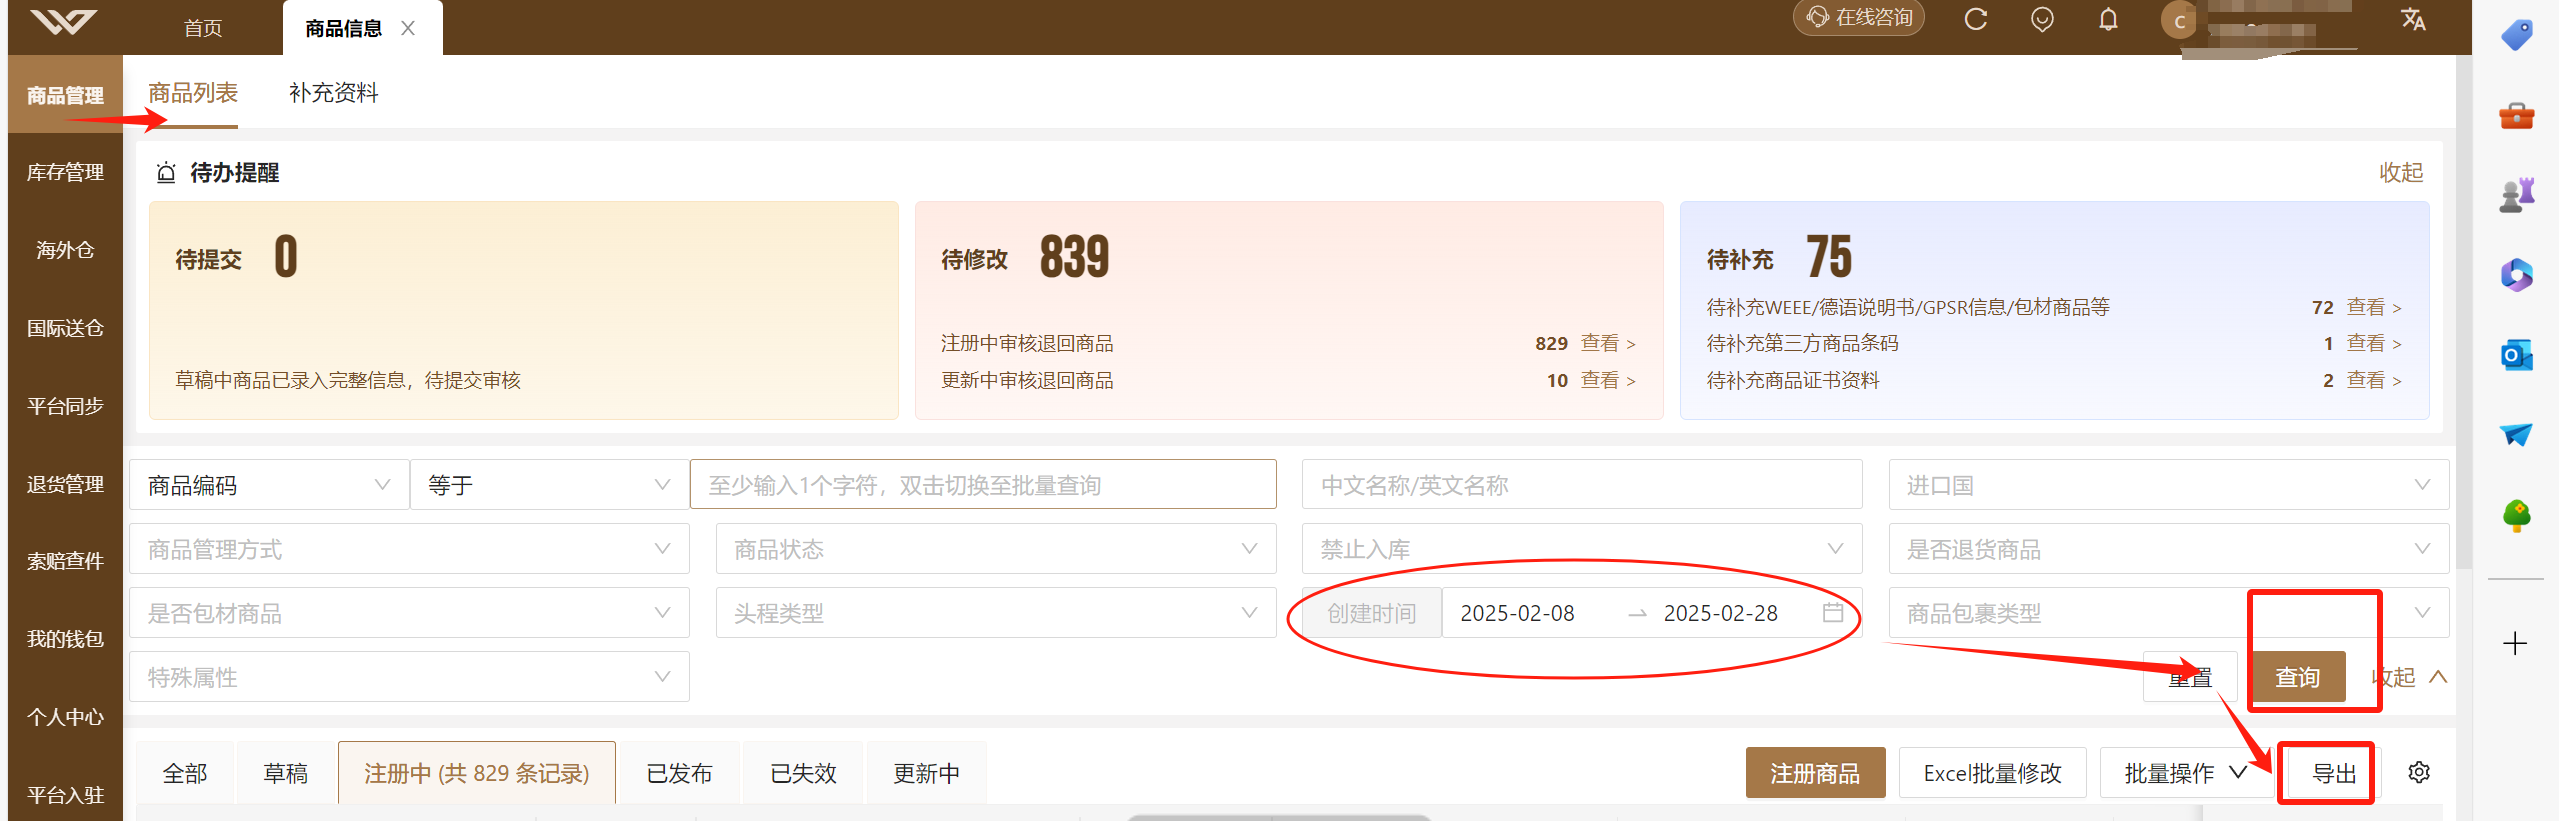Expand the 批量操作 dropdown menu

tap(2185, 773)
